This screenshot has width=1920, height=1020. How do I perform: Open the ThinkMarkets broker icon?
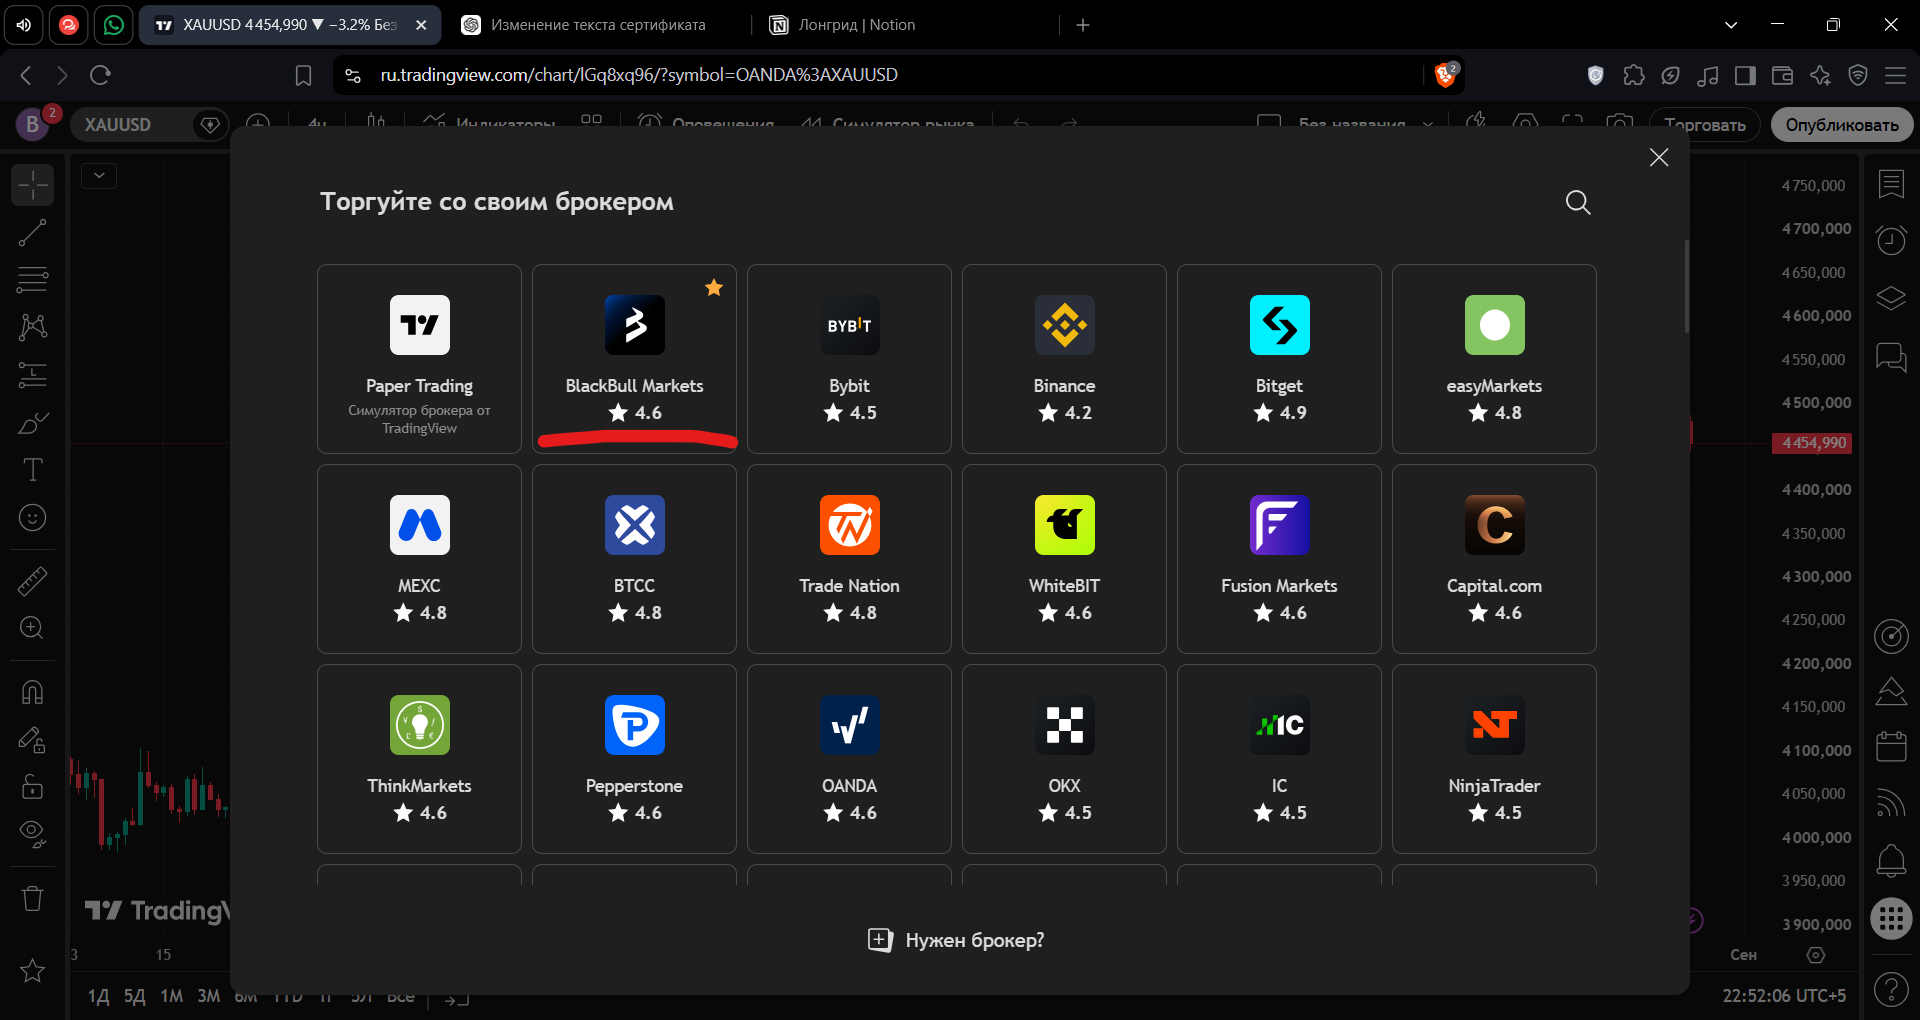click(419, 725)
